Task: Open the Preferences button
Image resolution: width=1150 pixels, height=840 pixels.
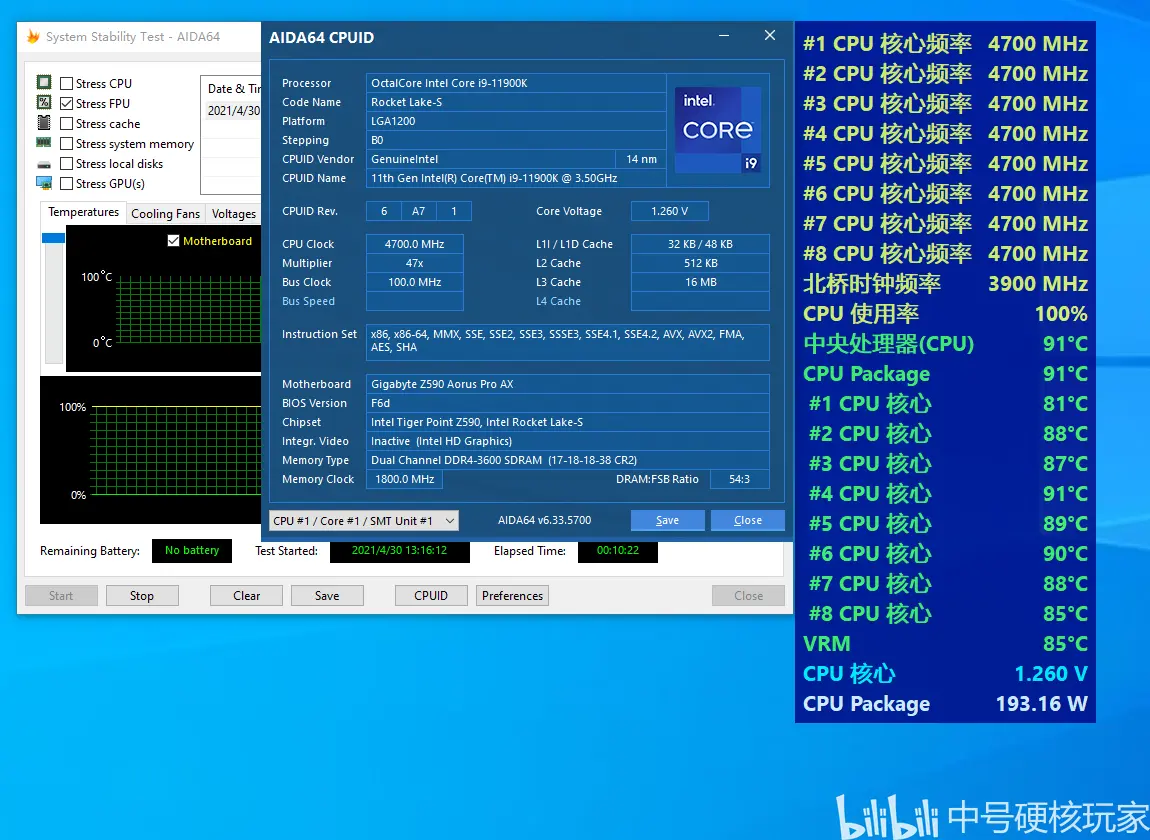Action: [x=513, y=596]
